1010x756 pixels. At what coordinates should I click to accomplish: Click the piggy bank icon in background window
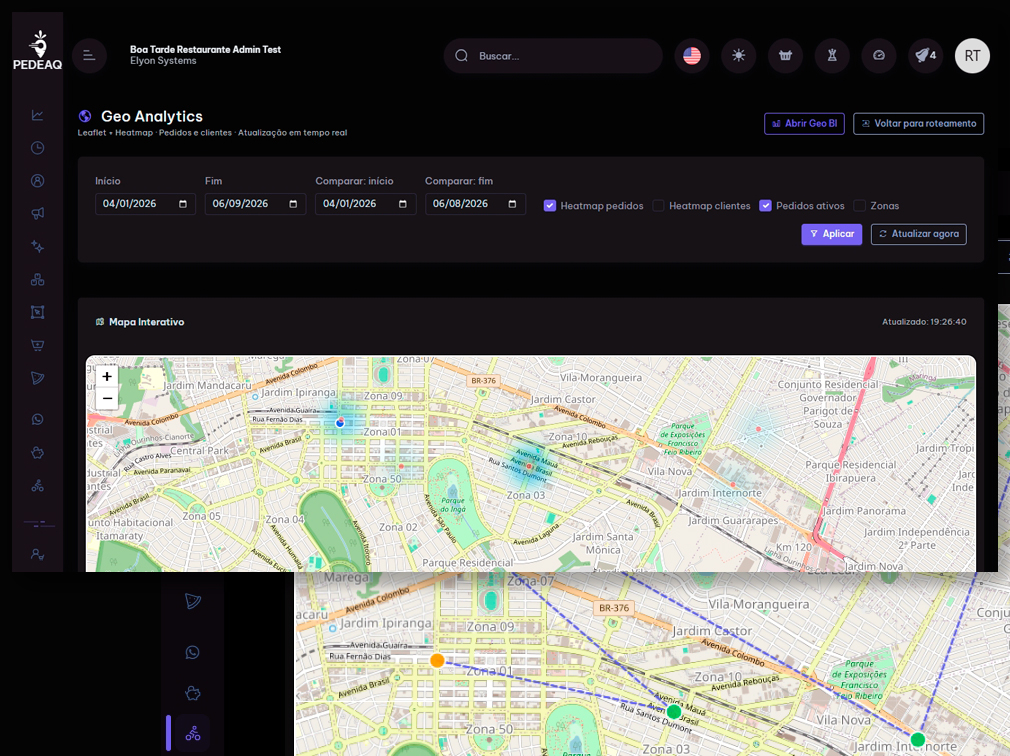[193, 694]
